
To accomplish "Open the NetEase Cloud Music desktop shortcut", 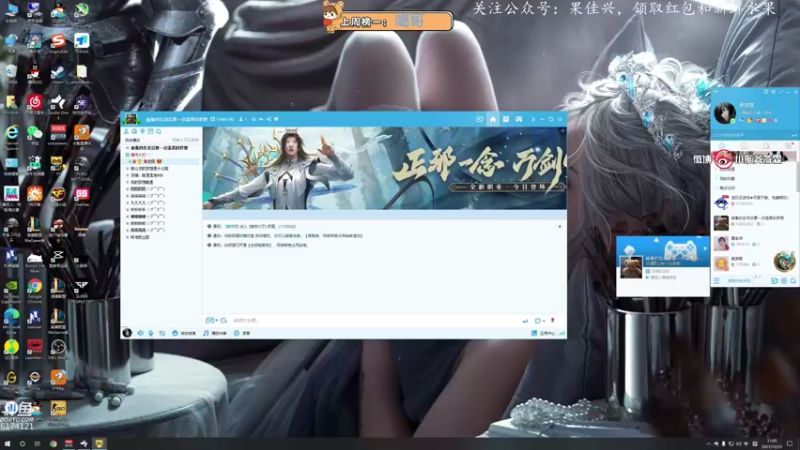I will (35, 105).
